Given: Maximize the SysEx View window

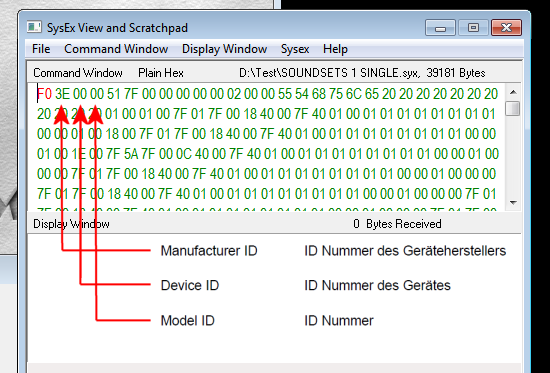Looking at the screenshot, I should [x=473, y=27].
